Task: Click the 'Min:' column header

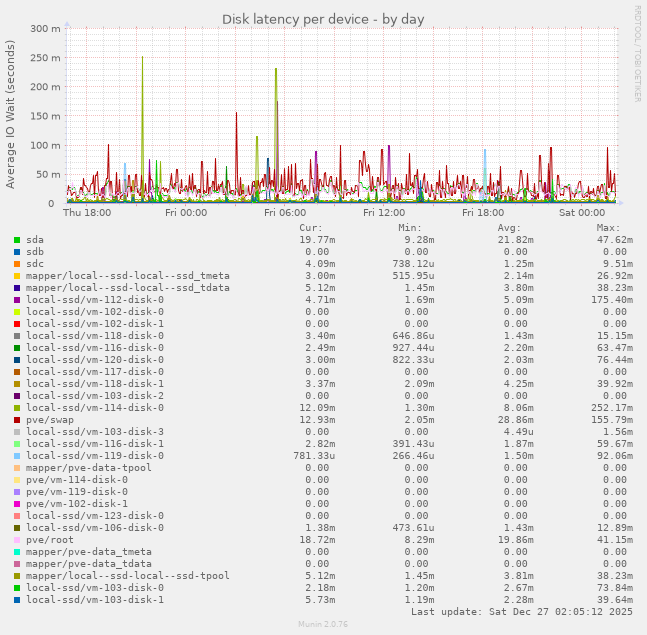Action: point(410,228)
